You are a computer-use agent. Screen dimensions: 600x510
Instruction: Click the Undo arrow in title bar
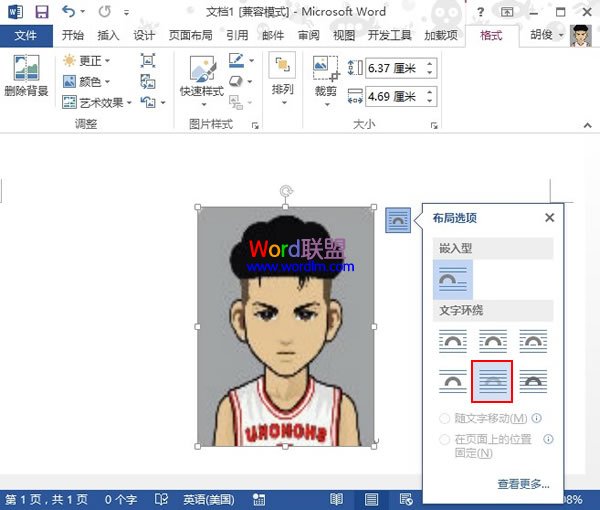[x=68, y=12]
